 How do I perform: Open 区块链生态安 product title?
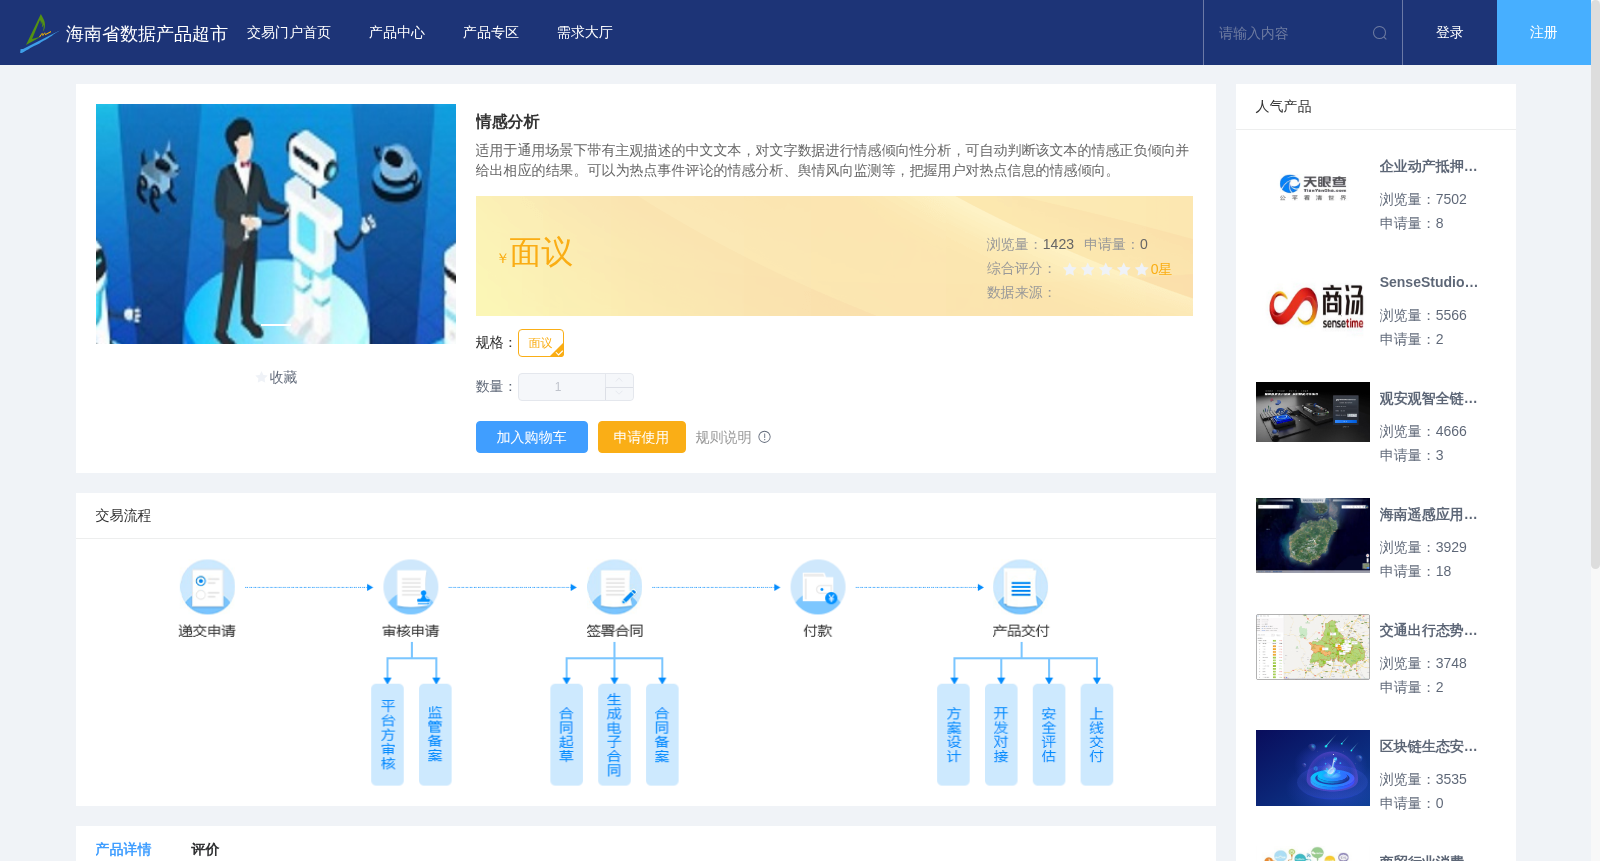(1428, 747)
